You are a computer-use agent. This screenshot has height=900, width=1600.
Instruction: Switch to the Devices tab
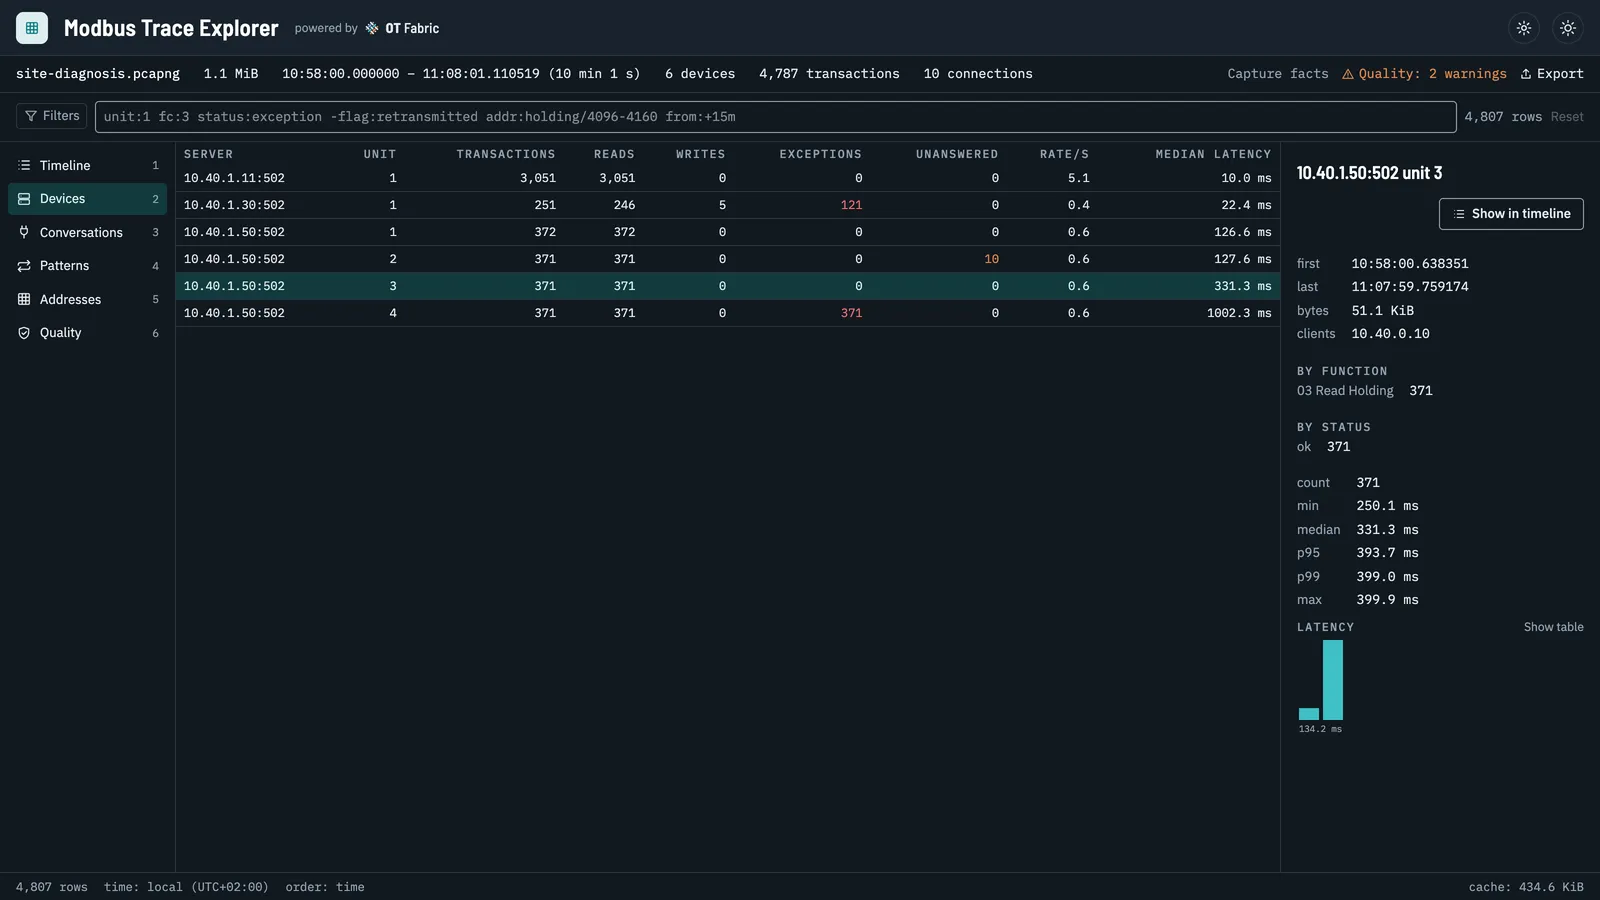[x=87, y=199]
